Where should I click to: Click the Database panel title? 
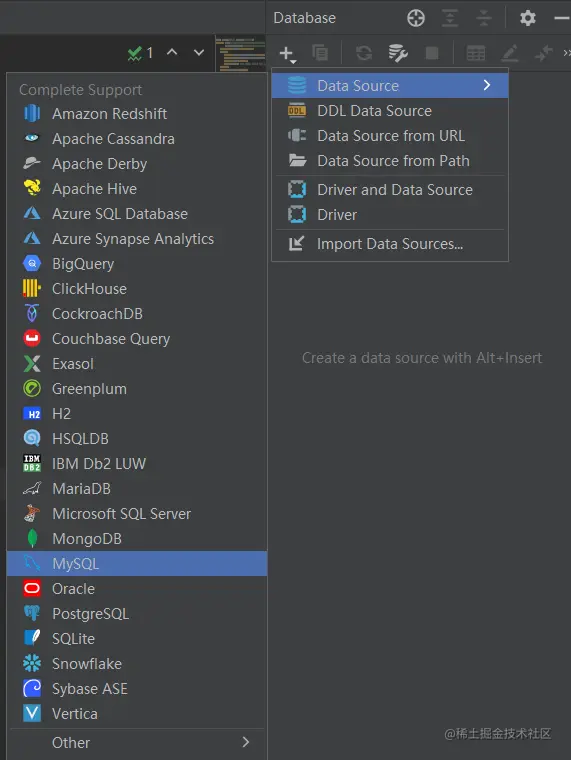pyautogui.click(x=304, y=18)
